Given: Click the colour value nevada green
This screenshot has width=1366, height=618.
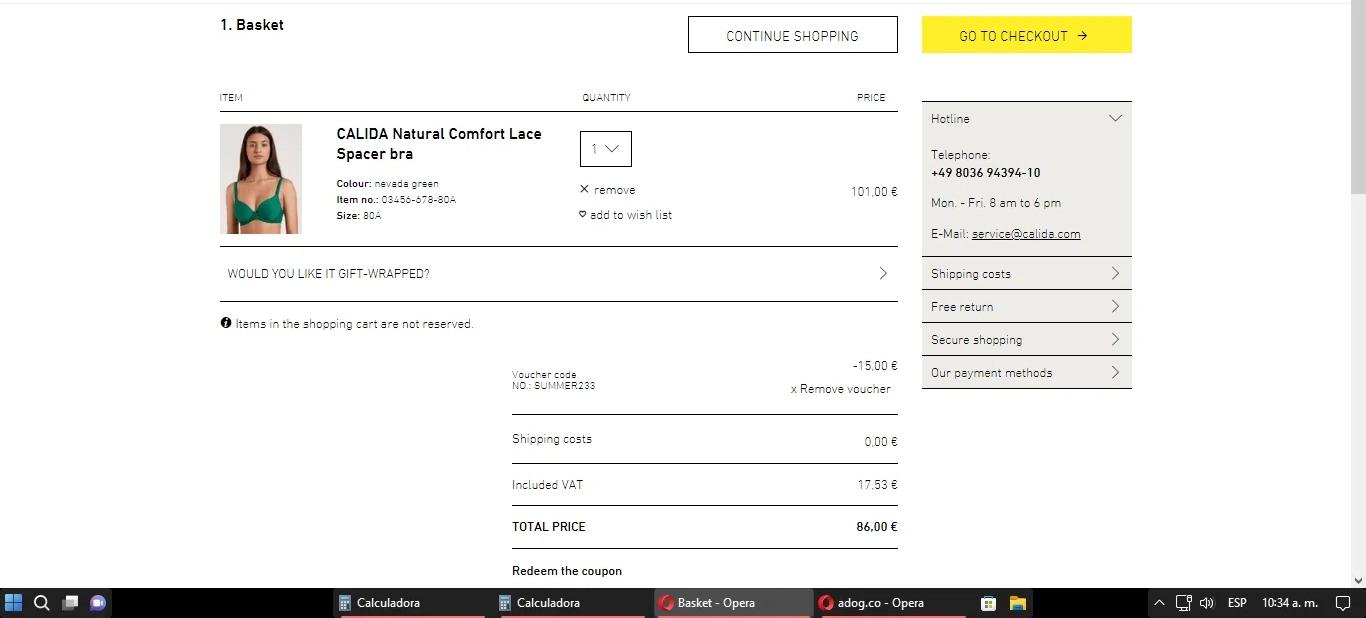Looking at the screenshot, I should point(406,184).
